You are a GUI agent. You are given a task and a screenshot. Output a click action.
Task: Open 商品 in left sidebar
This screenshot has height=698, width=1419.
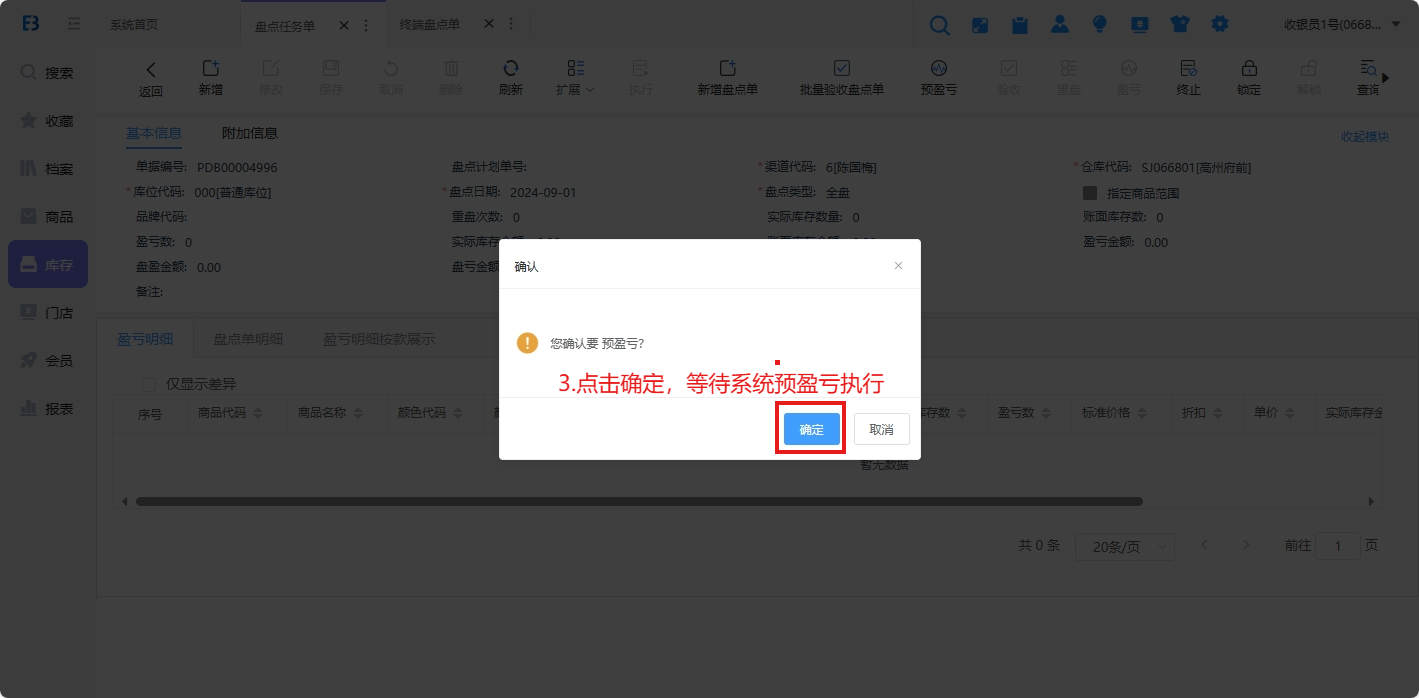pos(48,217)
